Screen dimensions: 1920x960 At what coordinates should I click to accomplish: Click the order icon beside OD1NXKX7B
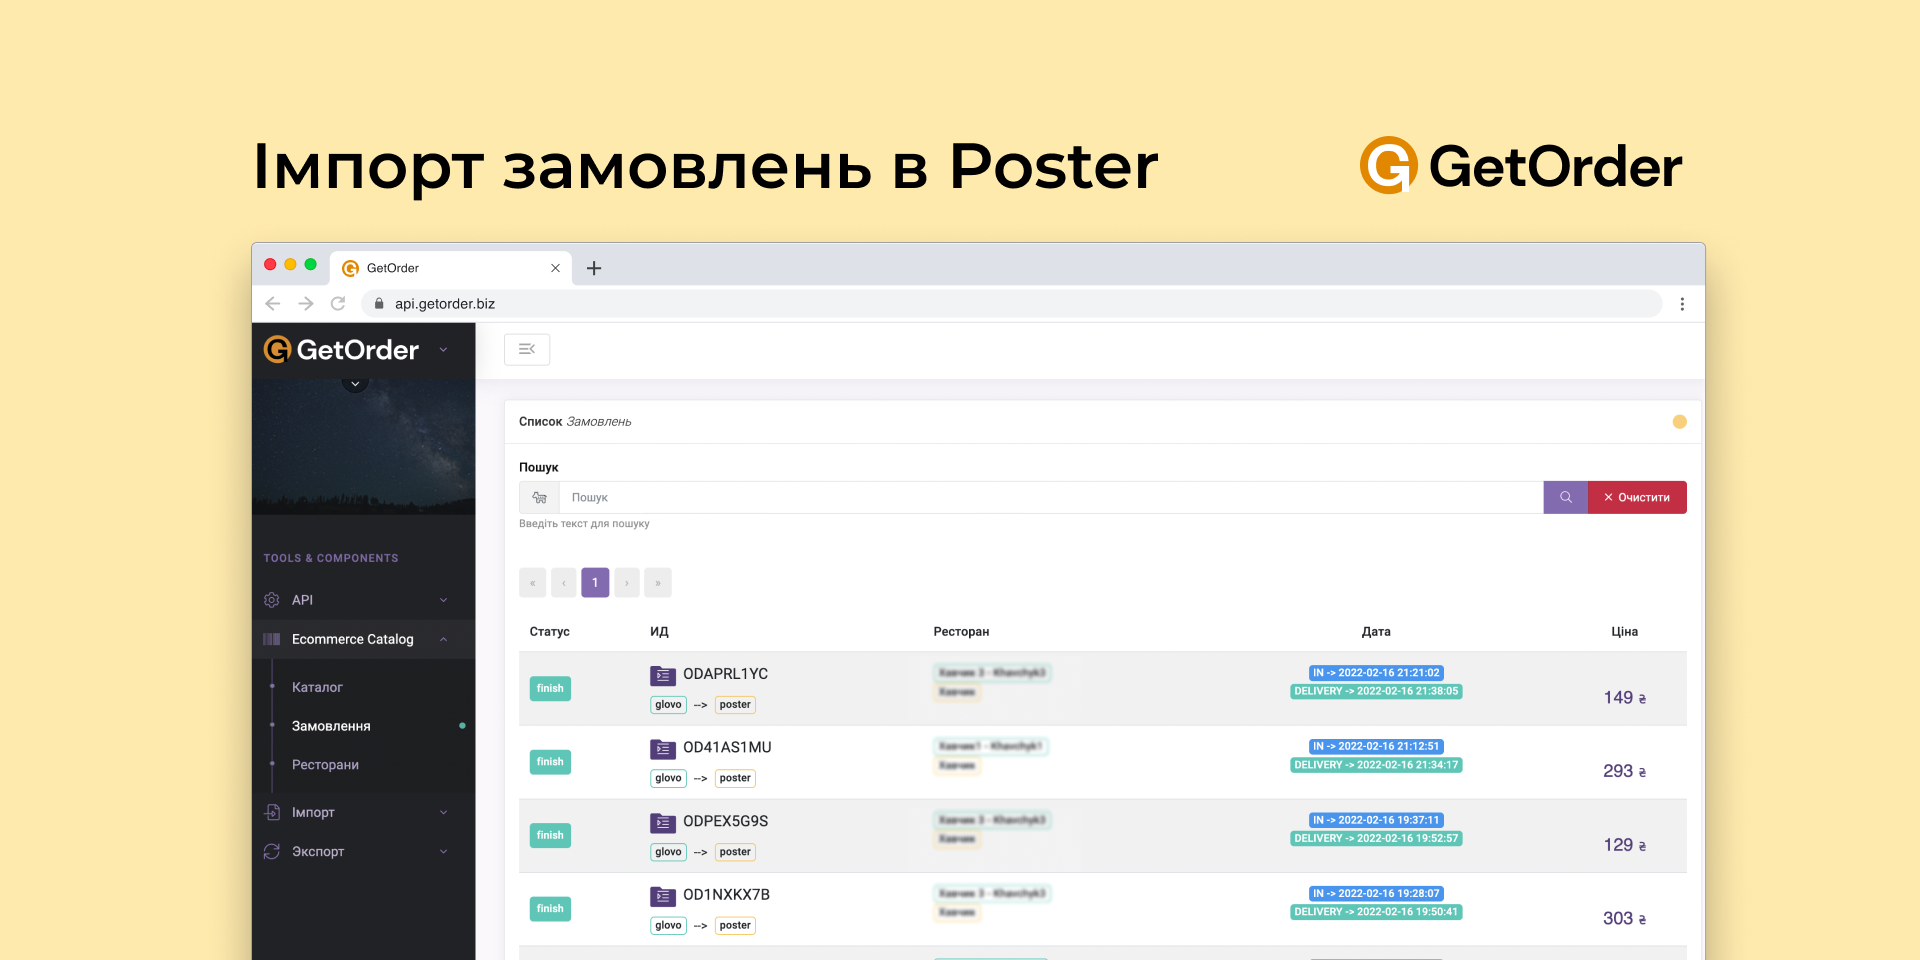(x=663, y=896)
